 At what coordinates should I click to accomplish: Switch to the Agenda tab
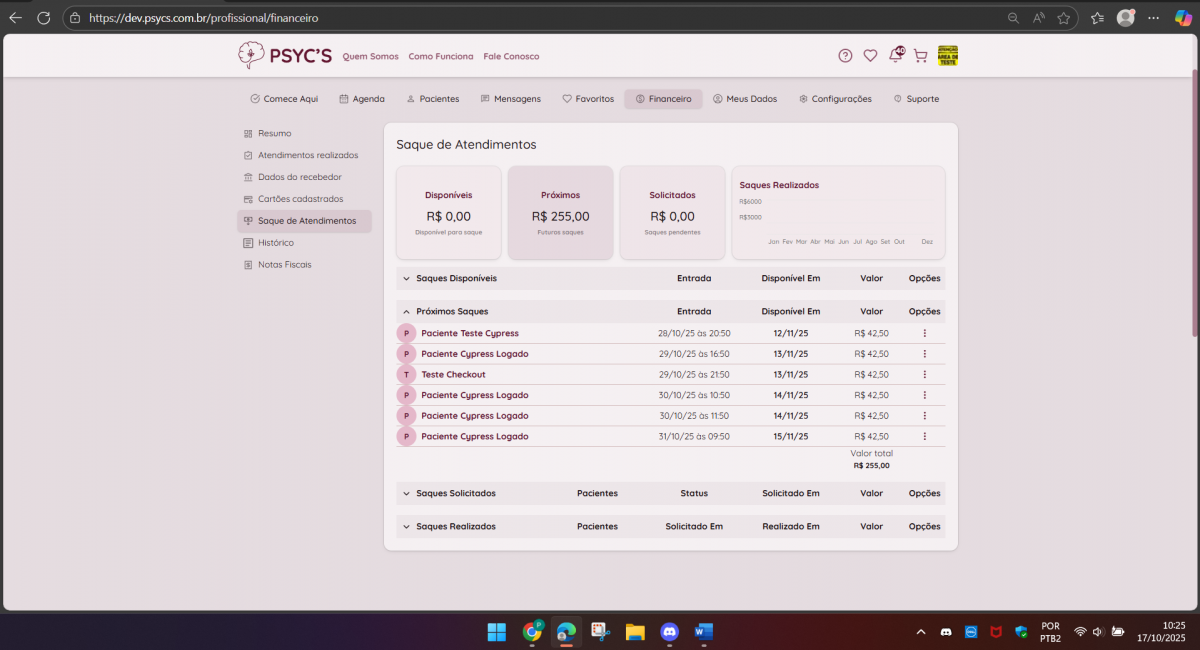coord(362,99)
